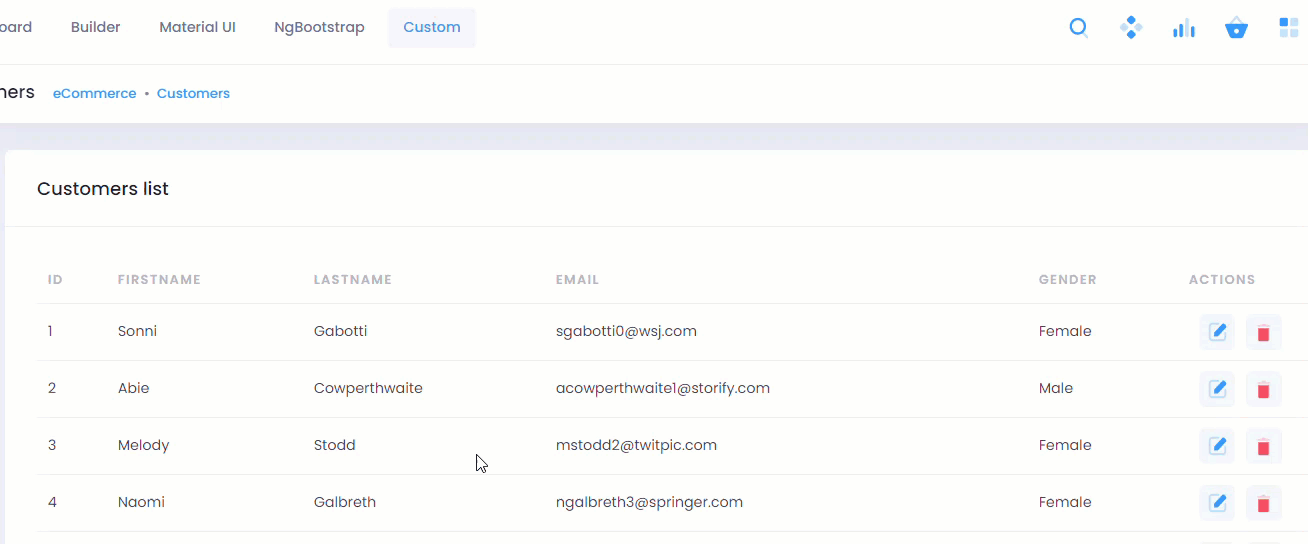Screen dimensions: 1308x544
Task: Delete customer Melody Stodd
Action: point(1263,446)
